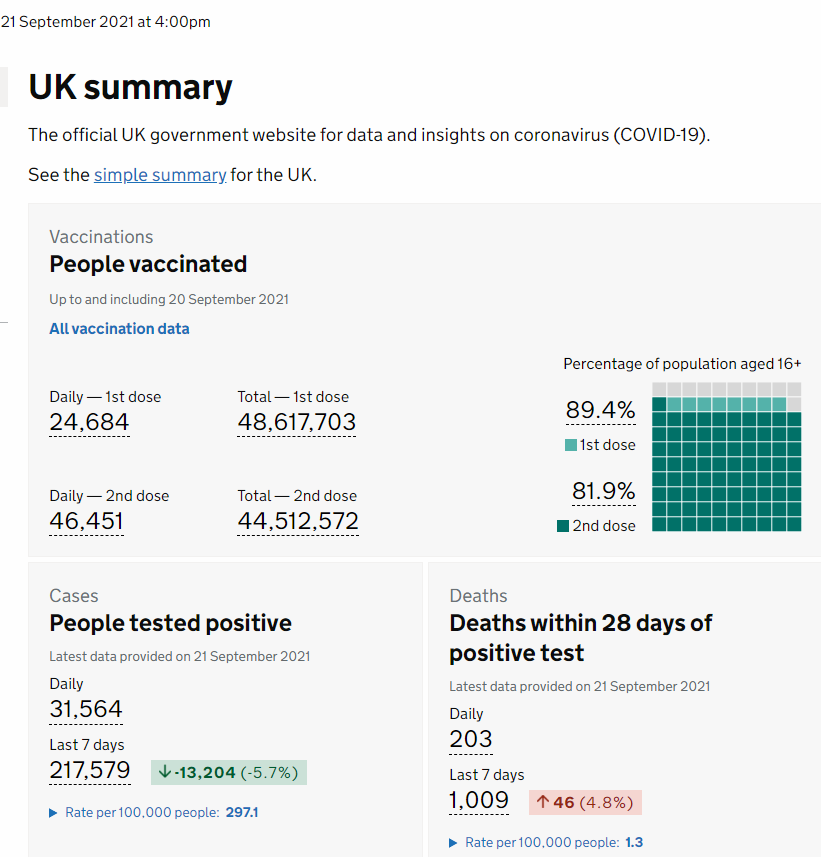
Task: Click the last 7 days deaths 1,009
Action: pos(479,800)
